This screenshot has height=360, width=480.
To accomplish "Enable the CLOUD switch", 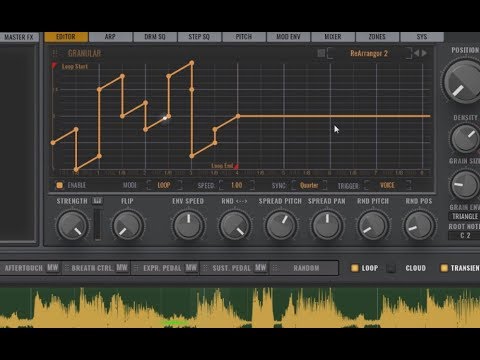I will coord(391,268).
